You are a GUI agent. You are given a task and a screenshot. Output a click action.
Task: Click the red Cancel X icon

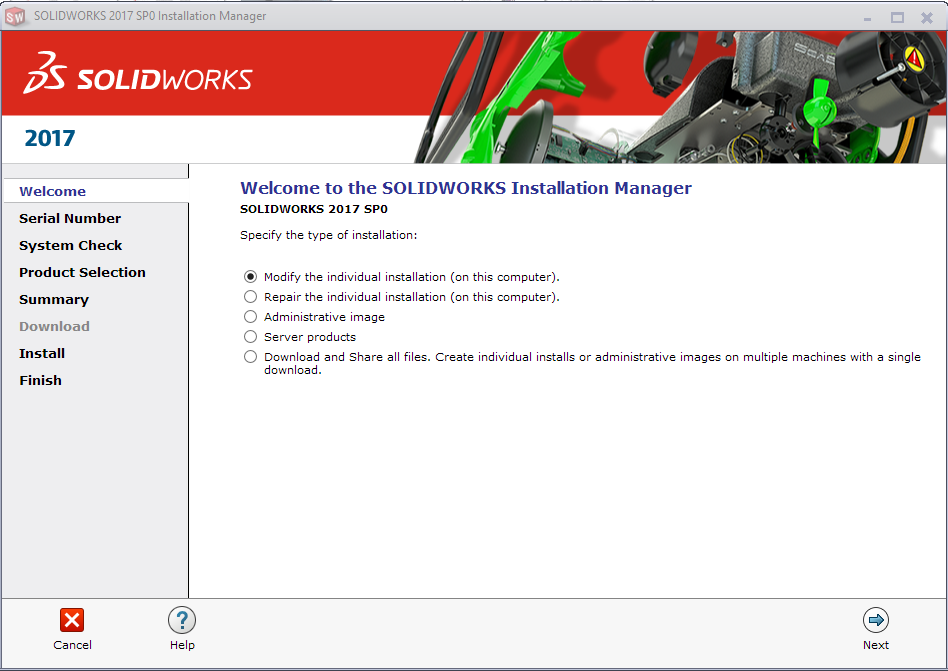[x=72, y=620]
